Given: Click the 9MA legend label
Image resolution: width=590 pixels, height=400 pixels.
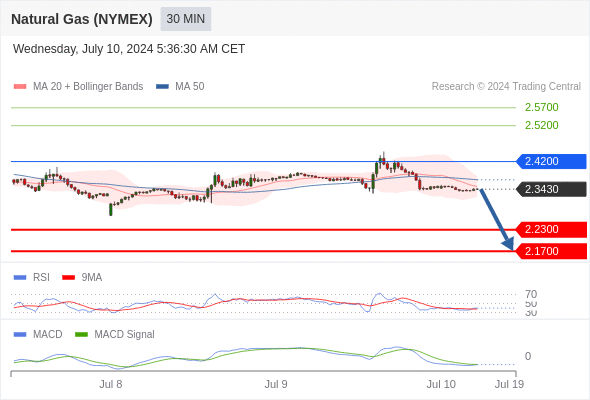Looking at the screenshot, I should coord(92,278).
